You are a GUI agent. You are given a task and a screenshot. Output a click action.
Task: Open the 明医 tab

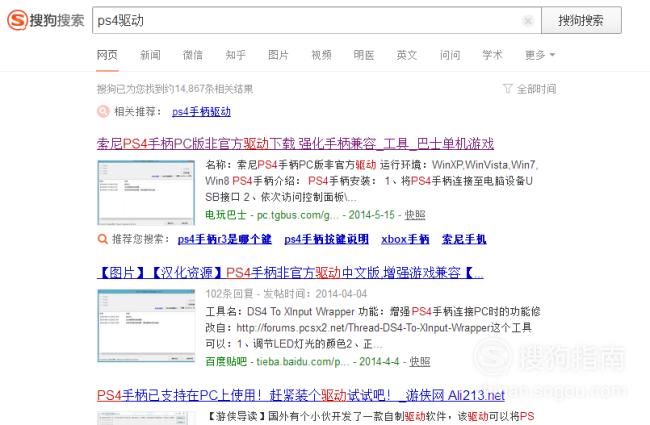tap(364, 55)
